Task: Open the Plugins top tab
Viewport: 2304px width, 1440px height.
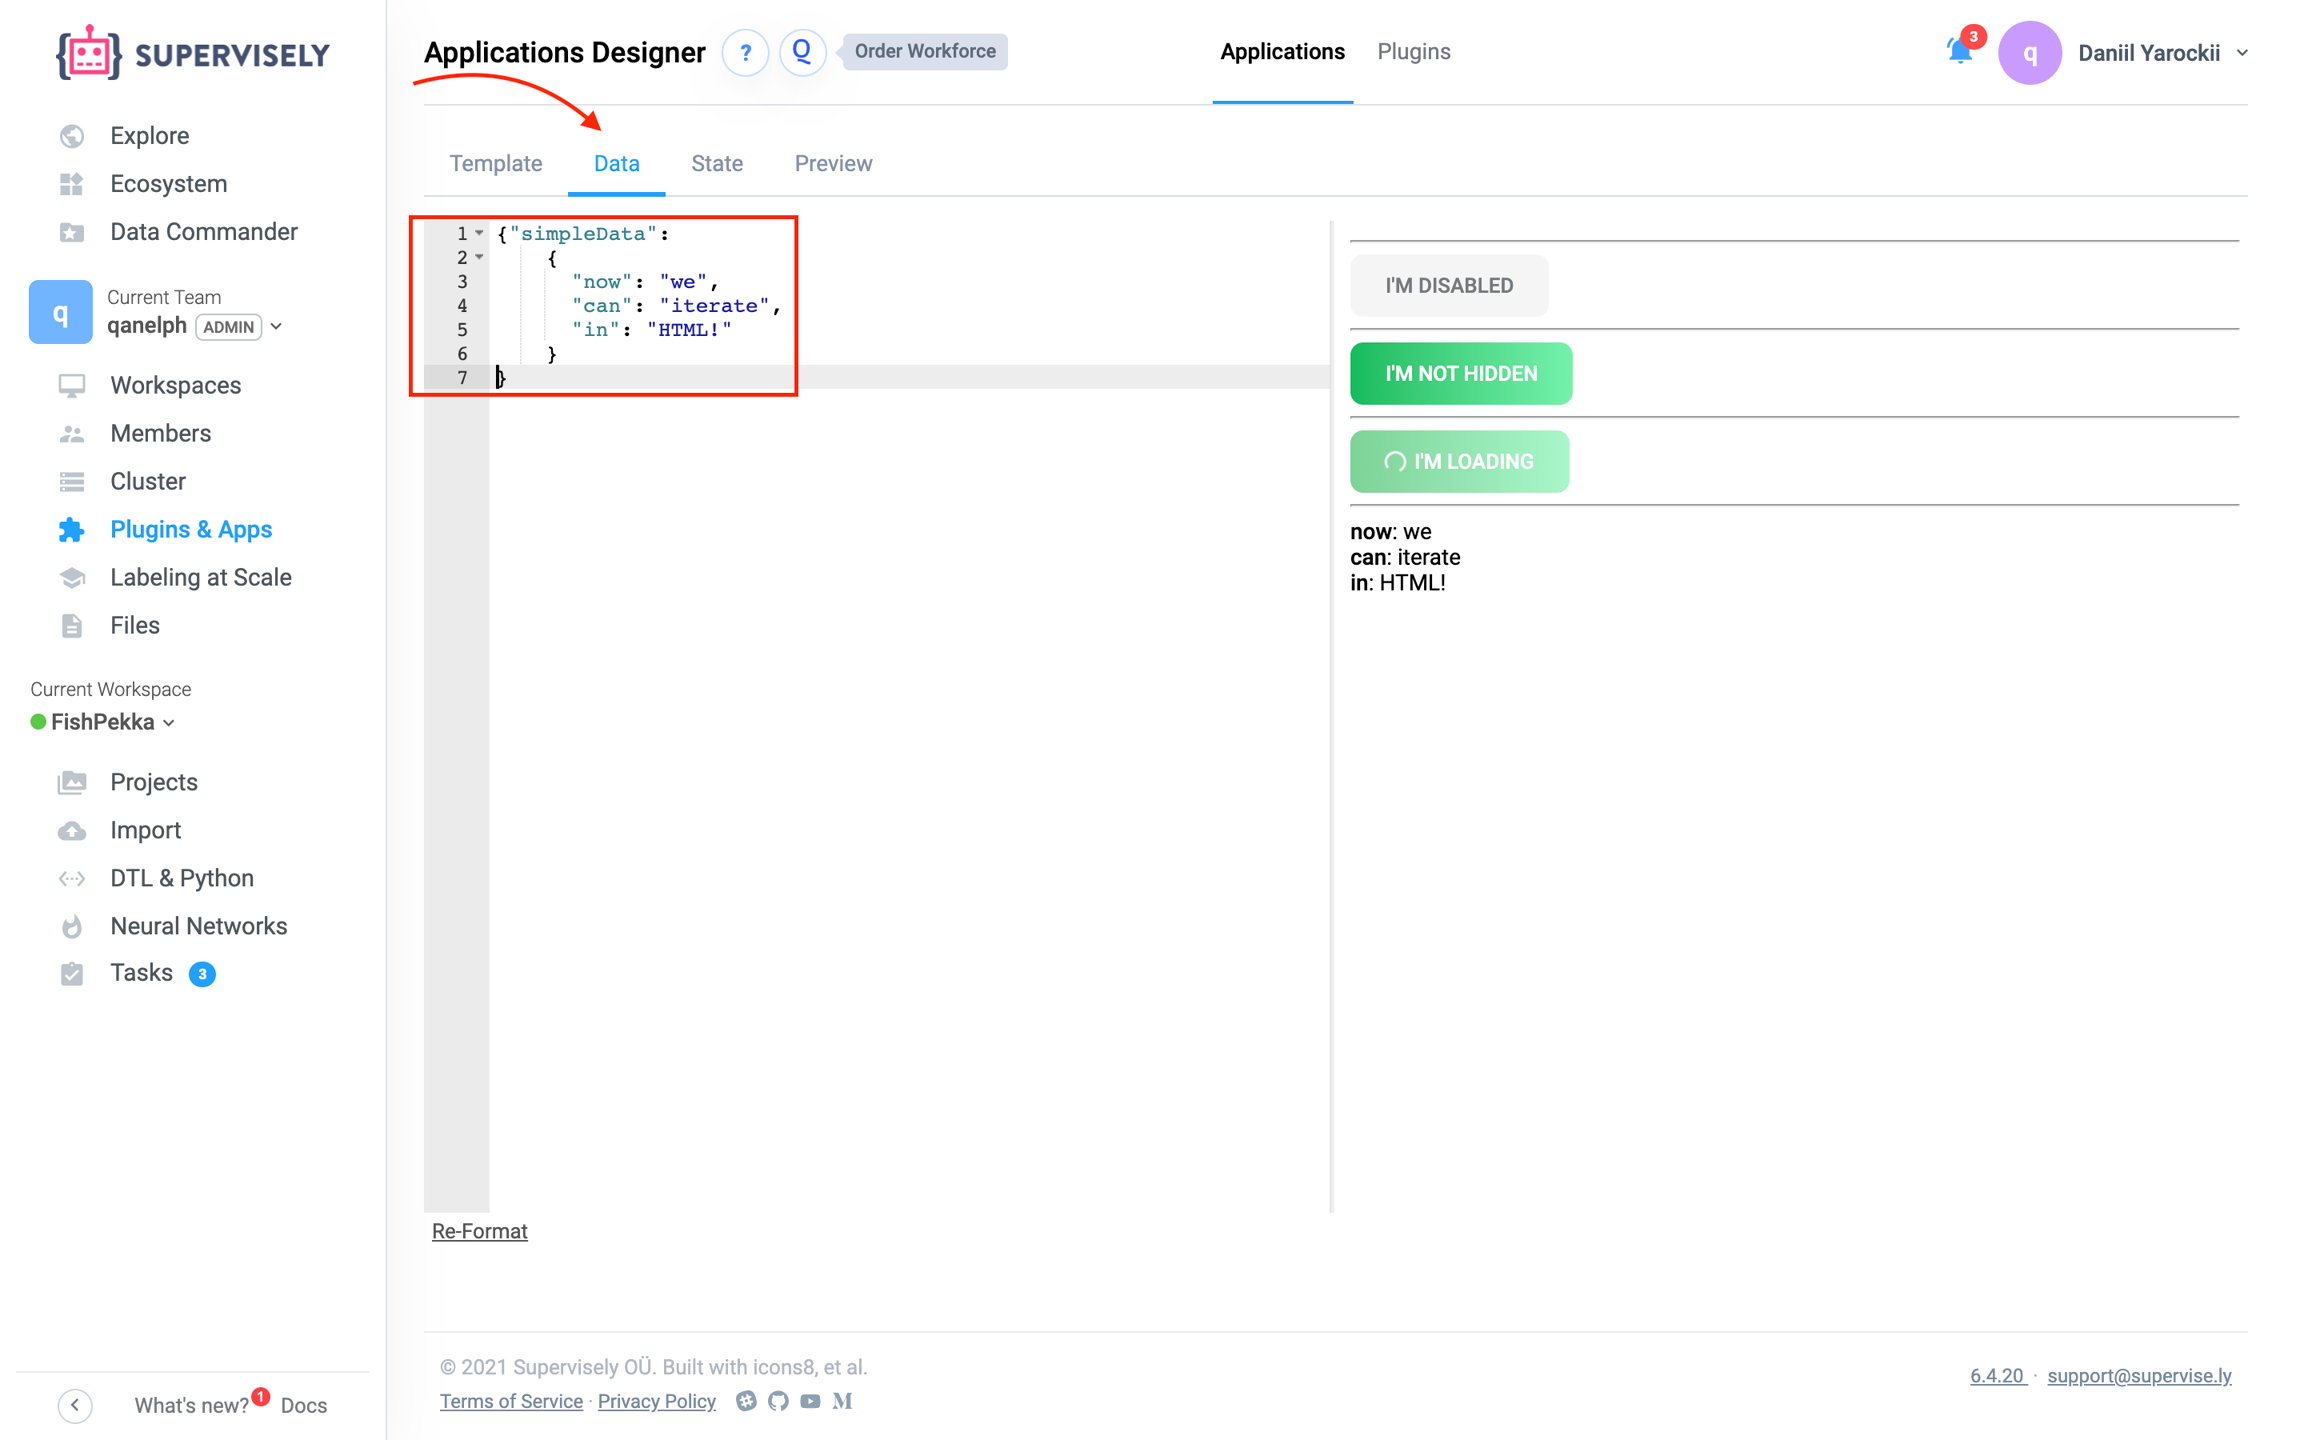Action: tap(1412, 52)
